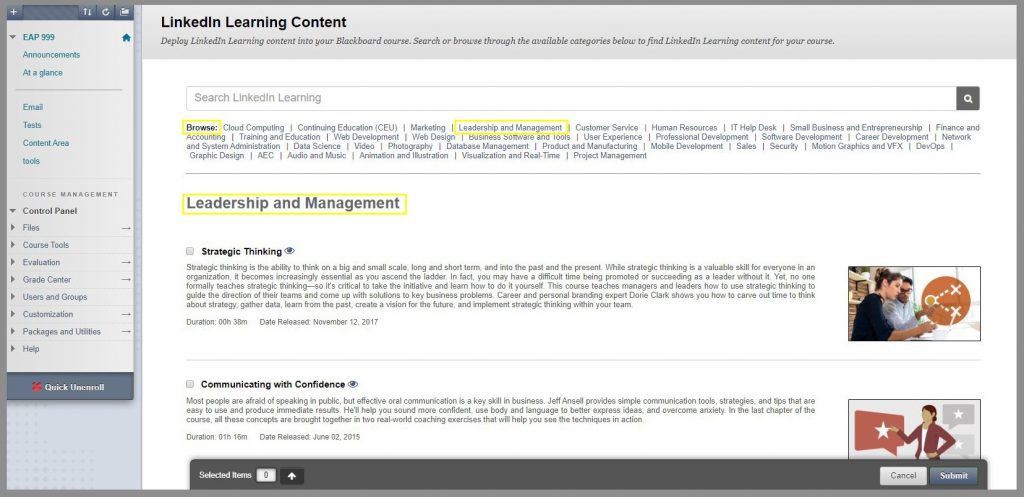
Task: Browse the Graphic Design category
Action: 216,155
